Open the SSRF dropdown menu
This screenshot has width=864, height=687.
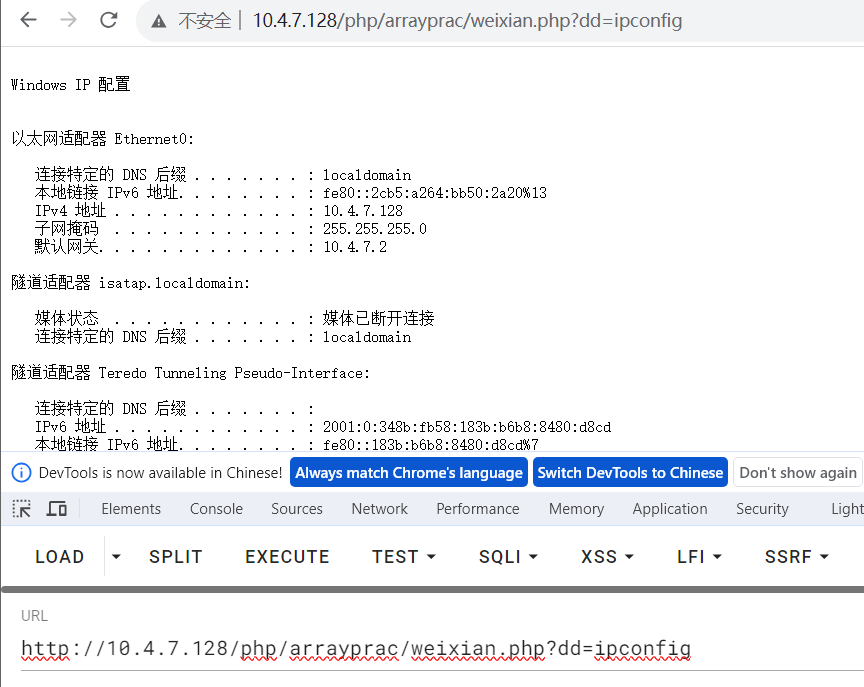coord(797,556)
